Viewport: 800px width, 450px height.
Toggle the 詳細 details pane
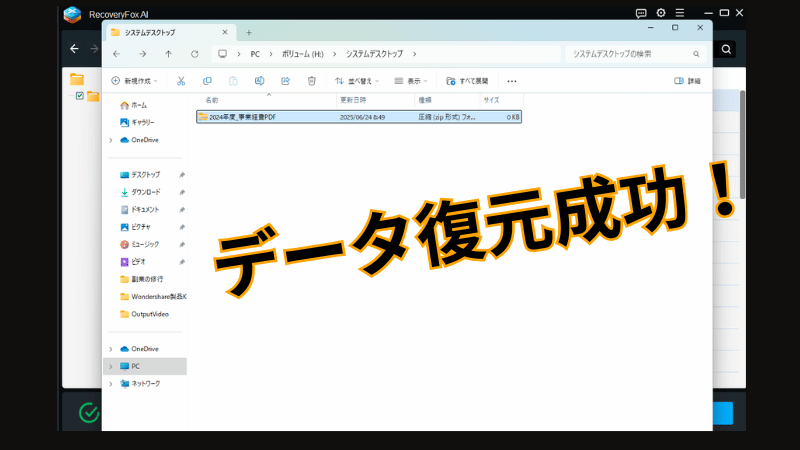tap(688, 80)
